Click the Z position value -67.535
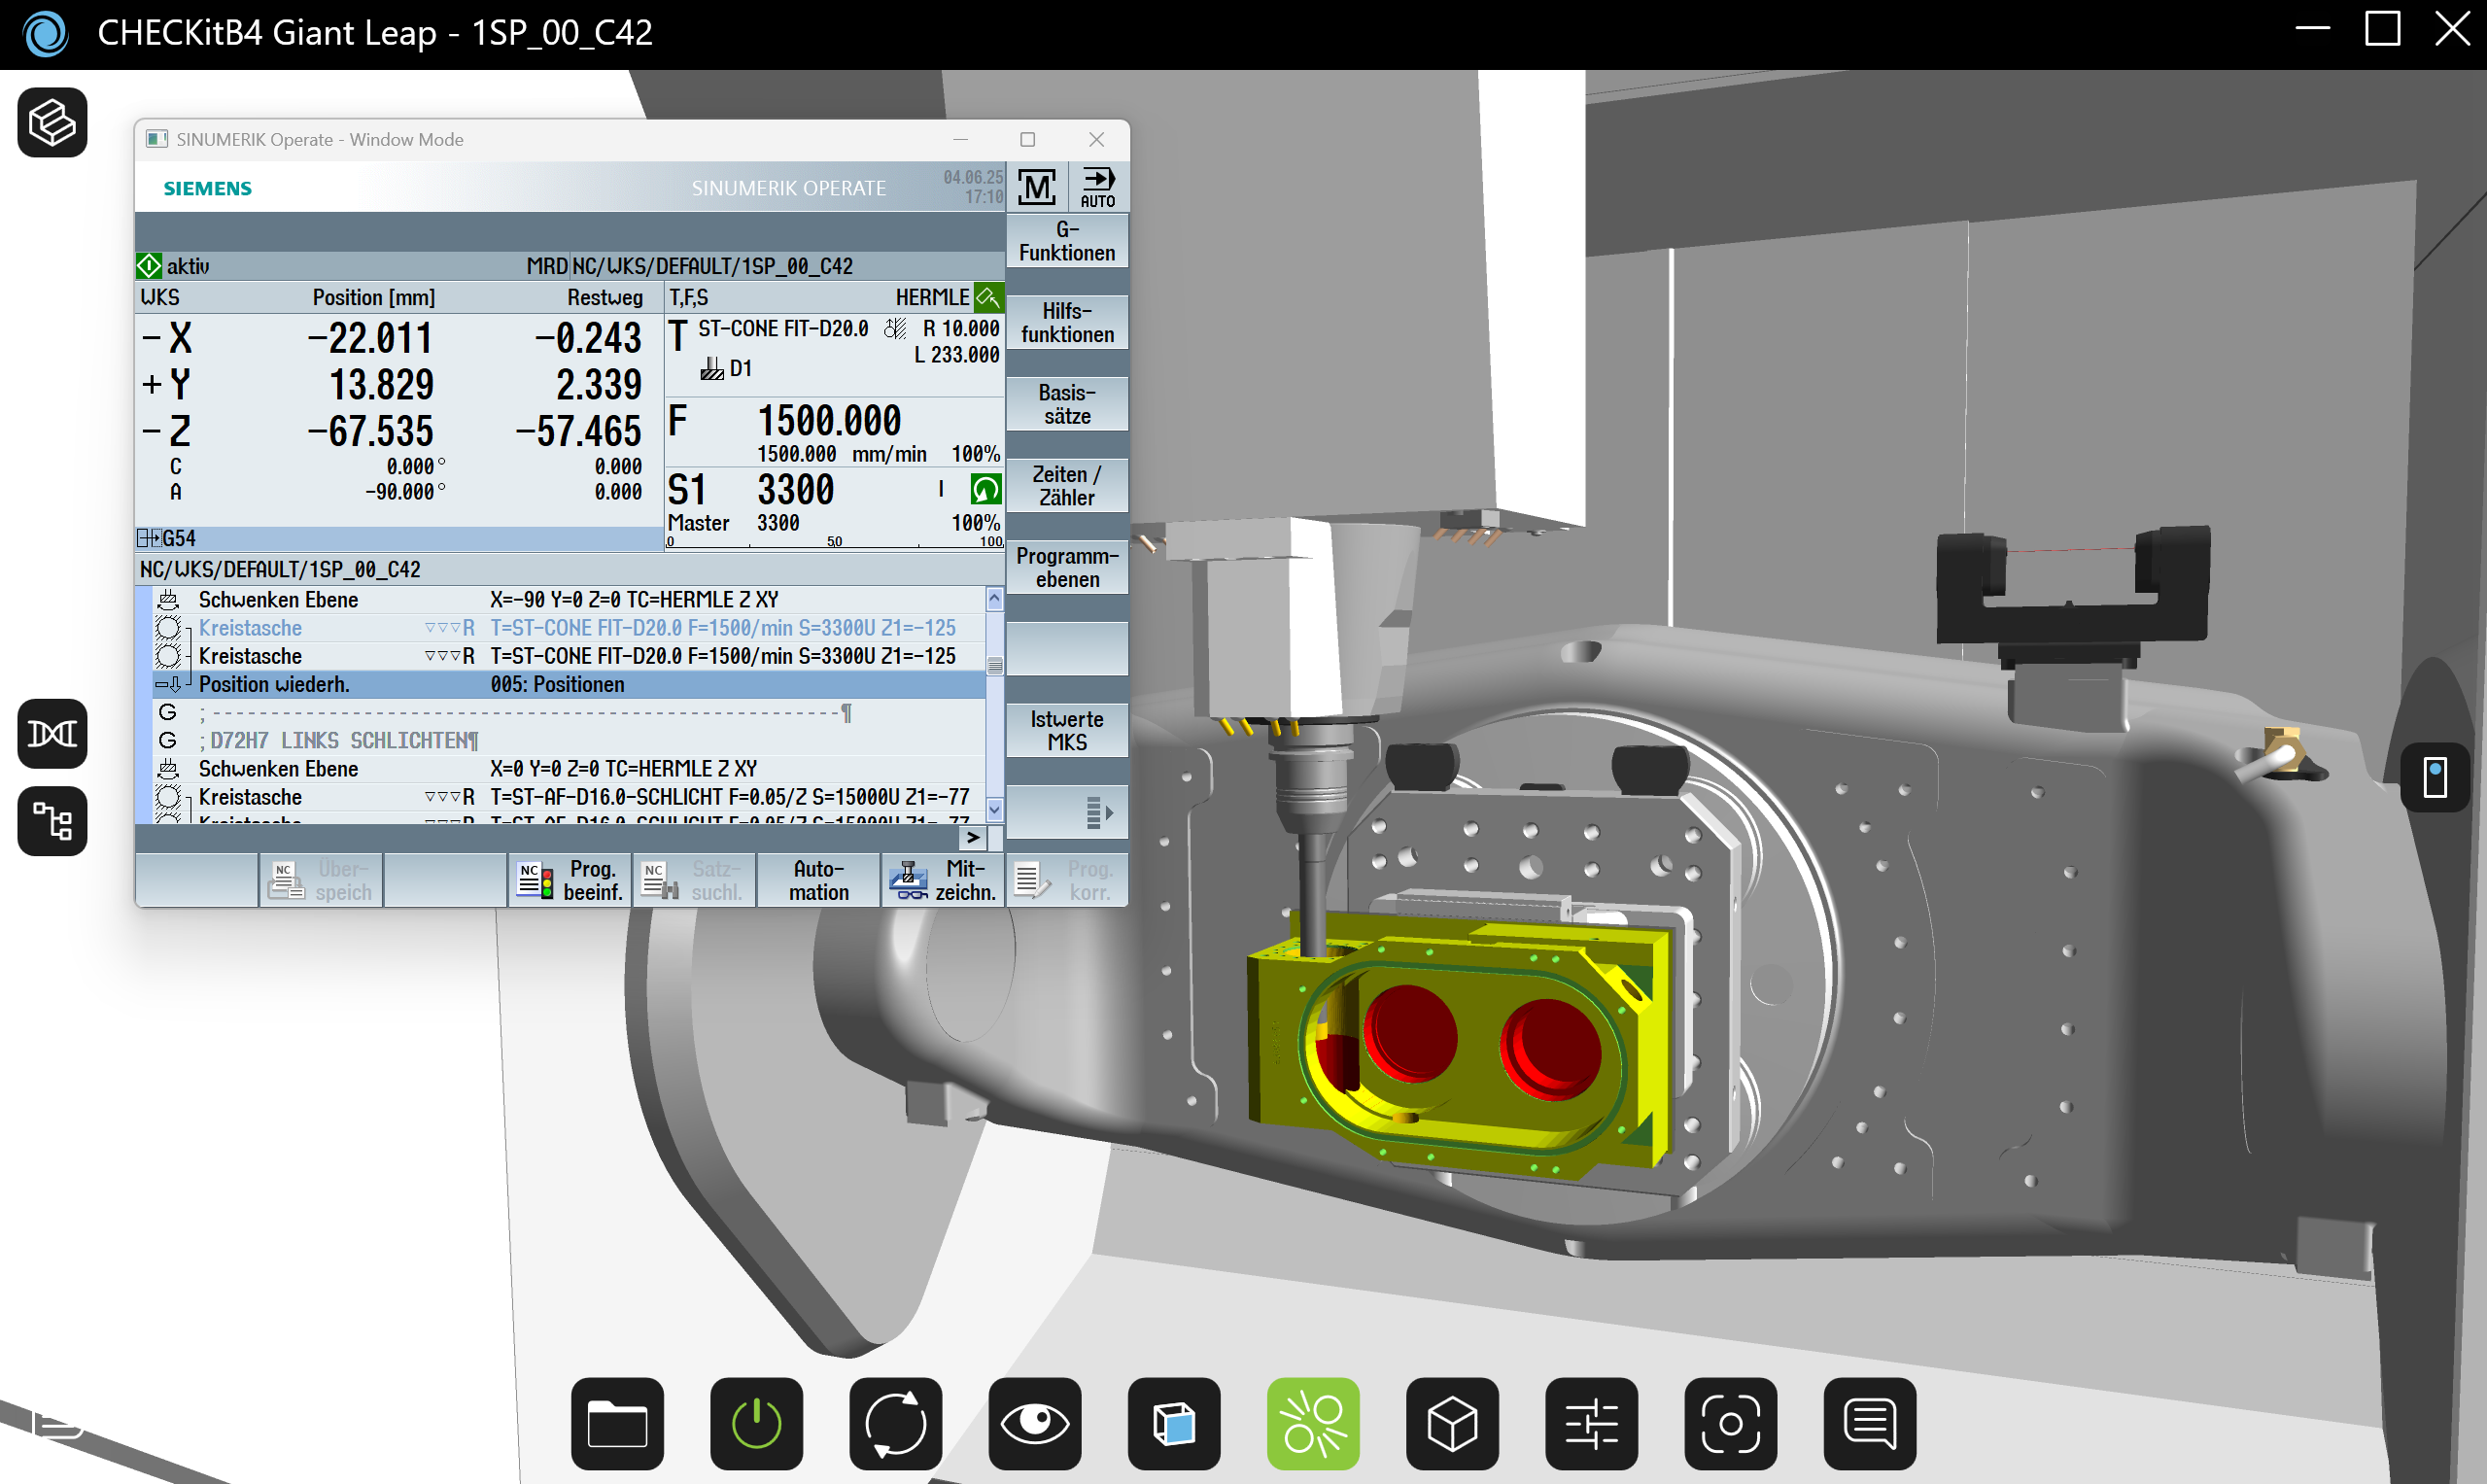2487x1484 pixels. [370, 432]
